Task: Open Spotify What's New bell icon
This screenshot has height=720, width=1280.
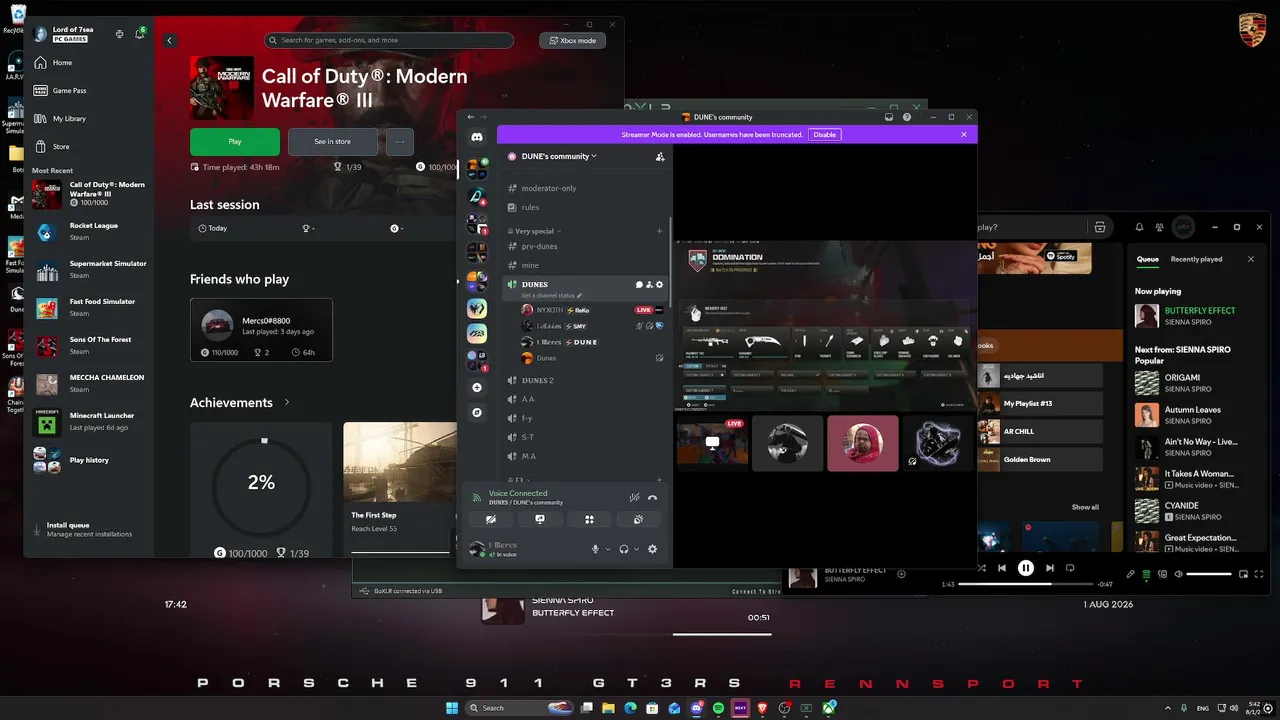Action: click(1139, 227)
